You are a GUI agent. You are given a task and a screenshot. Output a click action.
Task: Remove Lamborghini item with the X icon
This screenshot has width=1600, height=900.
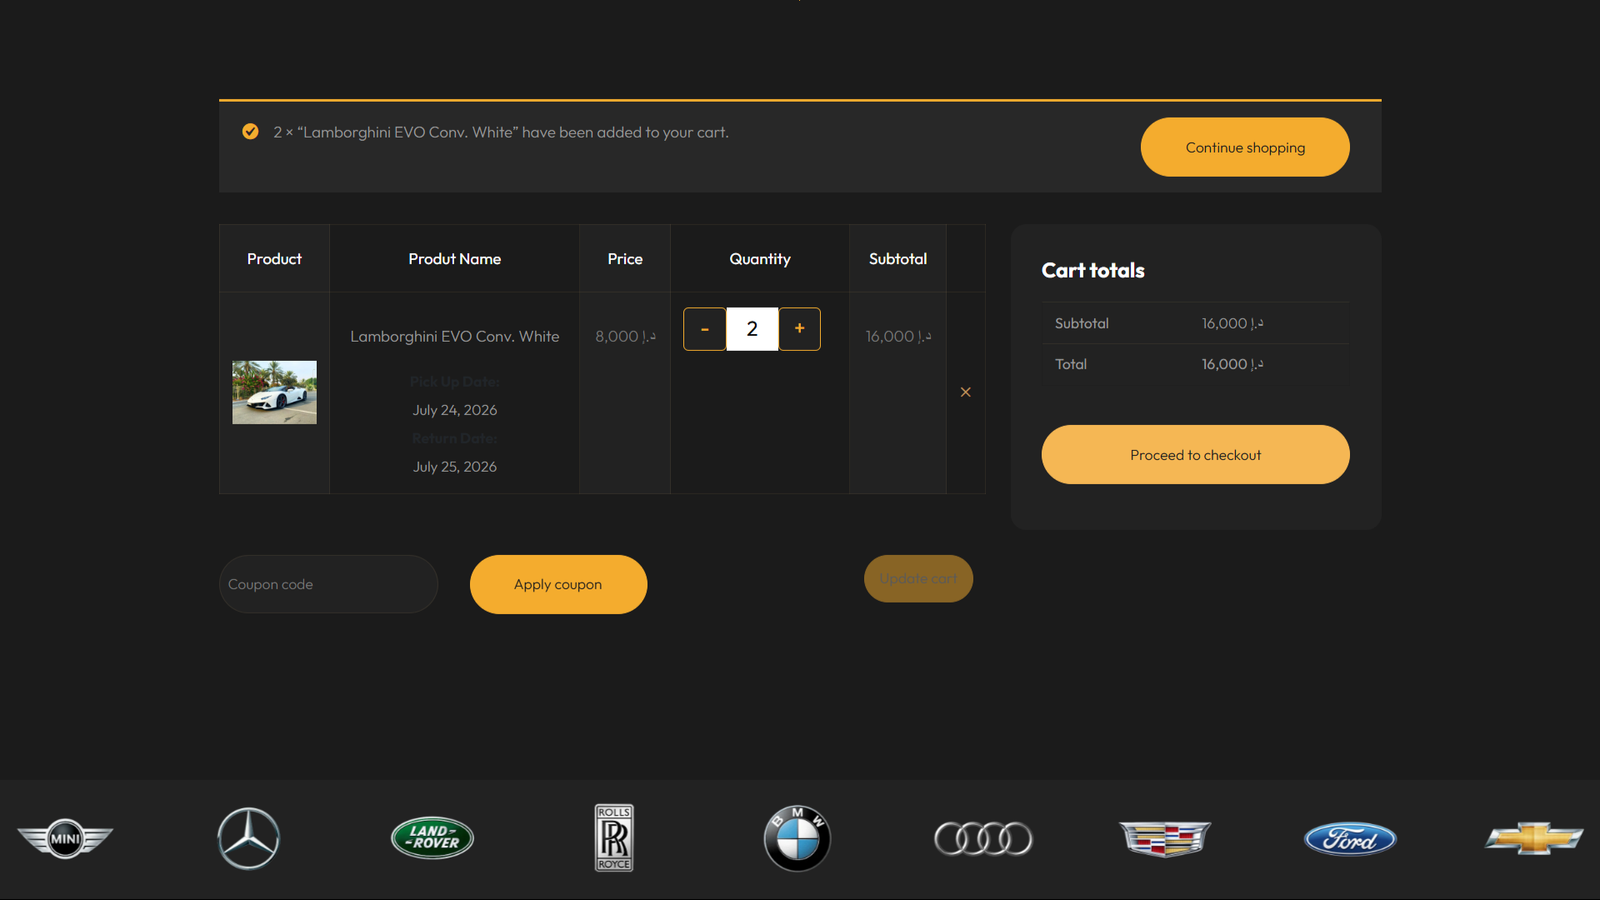965,392
